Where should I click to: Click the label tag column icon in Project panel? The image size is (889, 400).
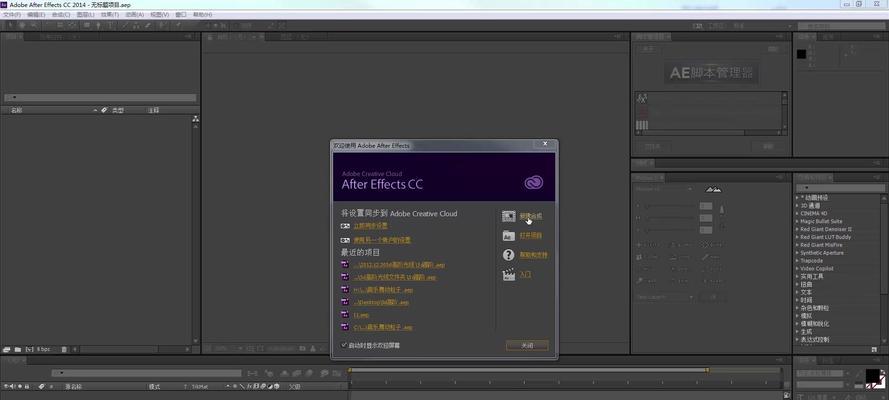104,110
